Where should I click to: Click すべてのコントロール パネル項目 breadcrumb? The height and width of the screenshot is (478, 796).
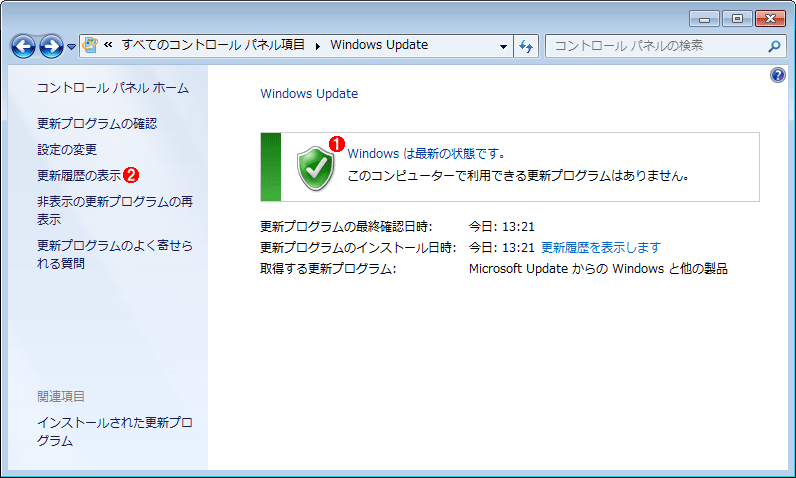coord(213,45)
